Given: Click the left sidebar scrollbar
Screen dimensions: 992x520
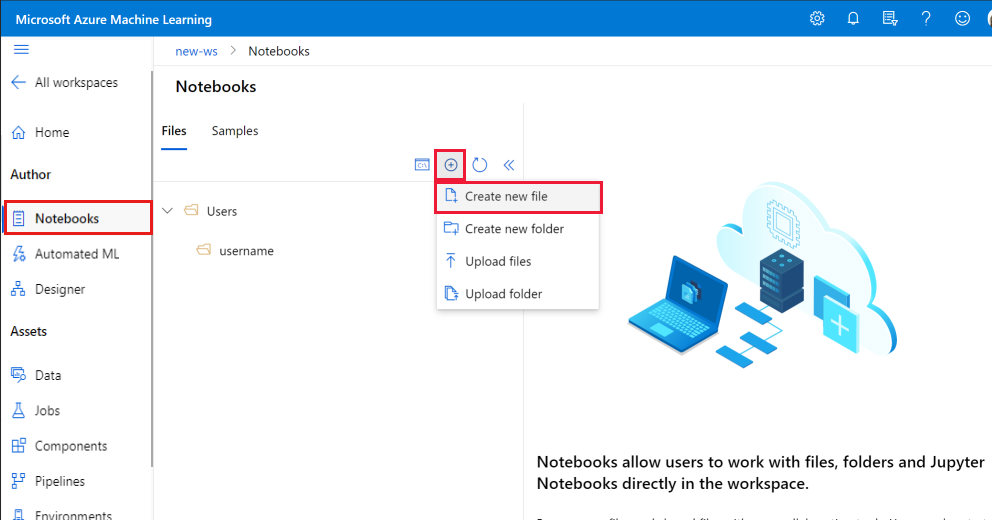Looking at the screenshot, I should point(151,269).
